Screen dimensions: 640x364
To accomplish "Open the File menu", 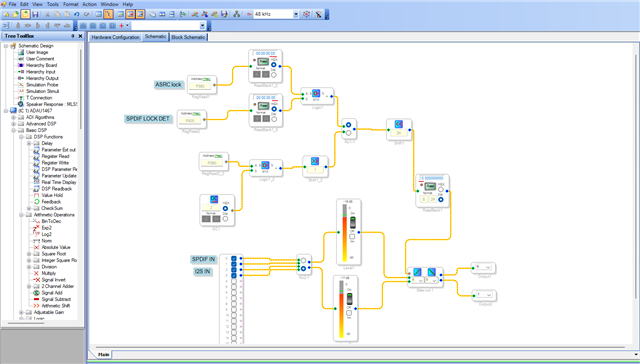I will [12, 4].
